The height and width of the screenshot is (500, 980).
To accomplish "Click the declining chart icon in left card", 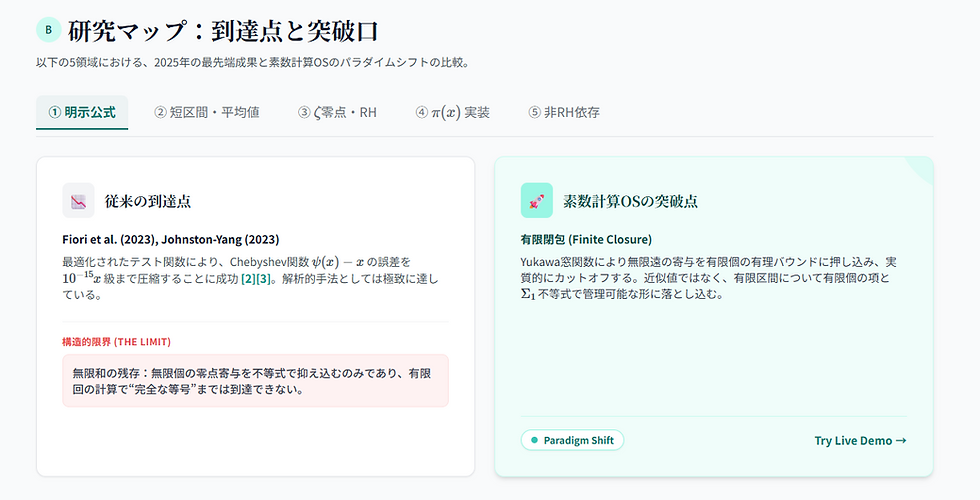I will coord(78,200).
